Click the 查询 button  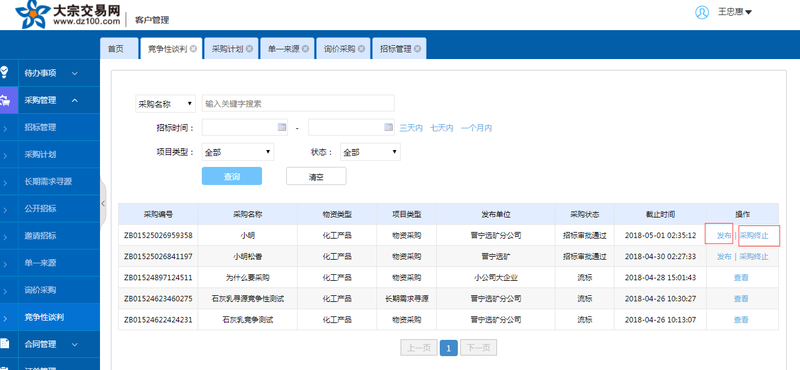click(x=232, y=176)
